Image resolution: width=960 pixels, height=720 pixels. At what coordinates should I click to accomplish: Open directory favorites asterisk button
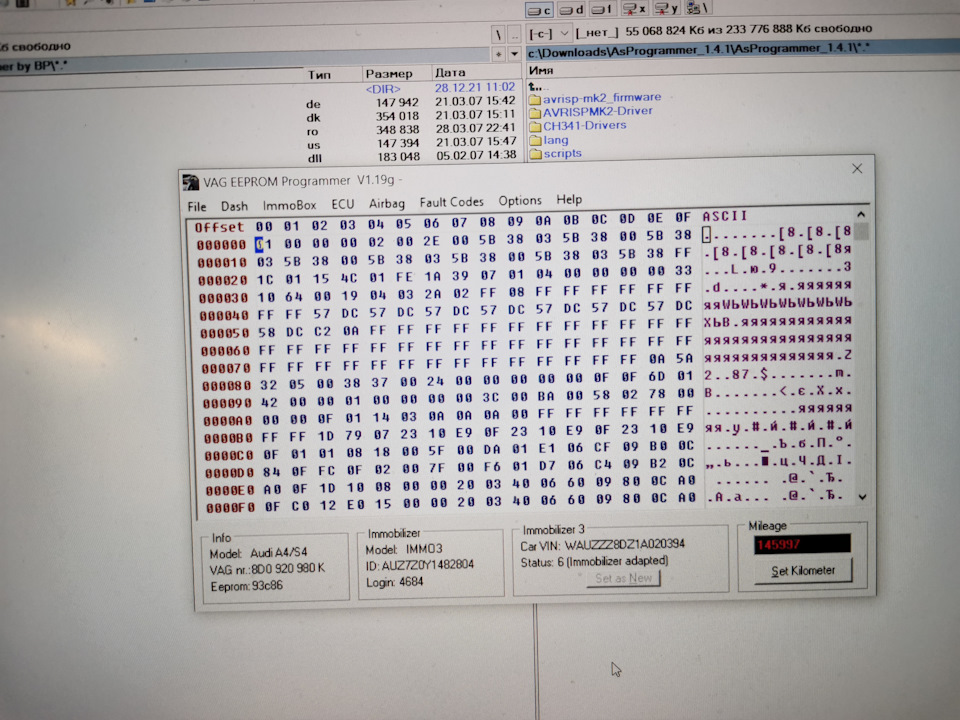pyautogui.click(x=499, y=54)
